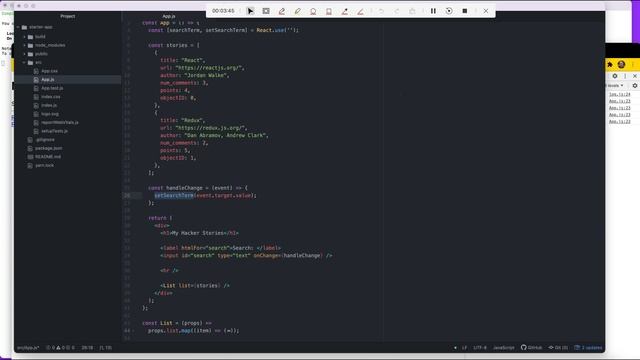Toggle fold marker at line 44
Viewport: 640px width, 360px height.
(x=133, y=331)
